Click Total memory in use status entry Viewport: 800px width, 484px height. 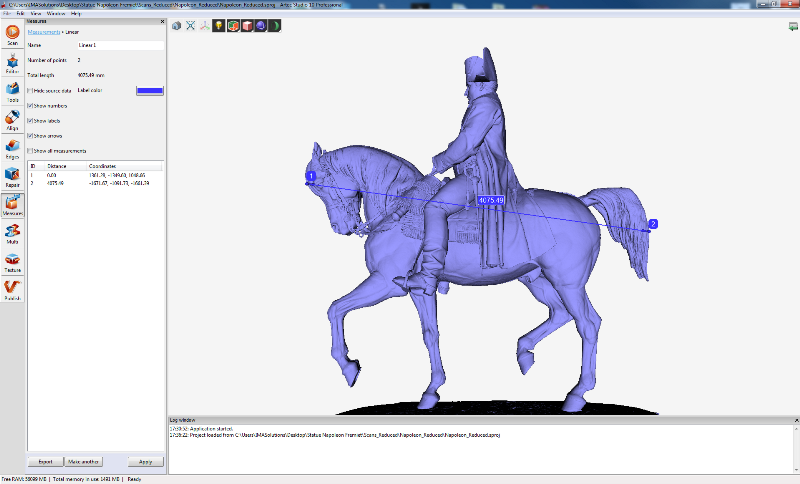(x=86, y=479)
